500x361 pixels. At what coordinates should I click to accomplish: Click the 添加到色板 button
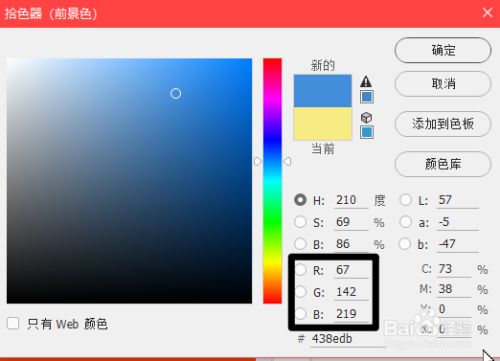click(443, 124)
